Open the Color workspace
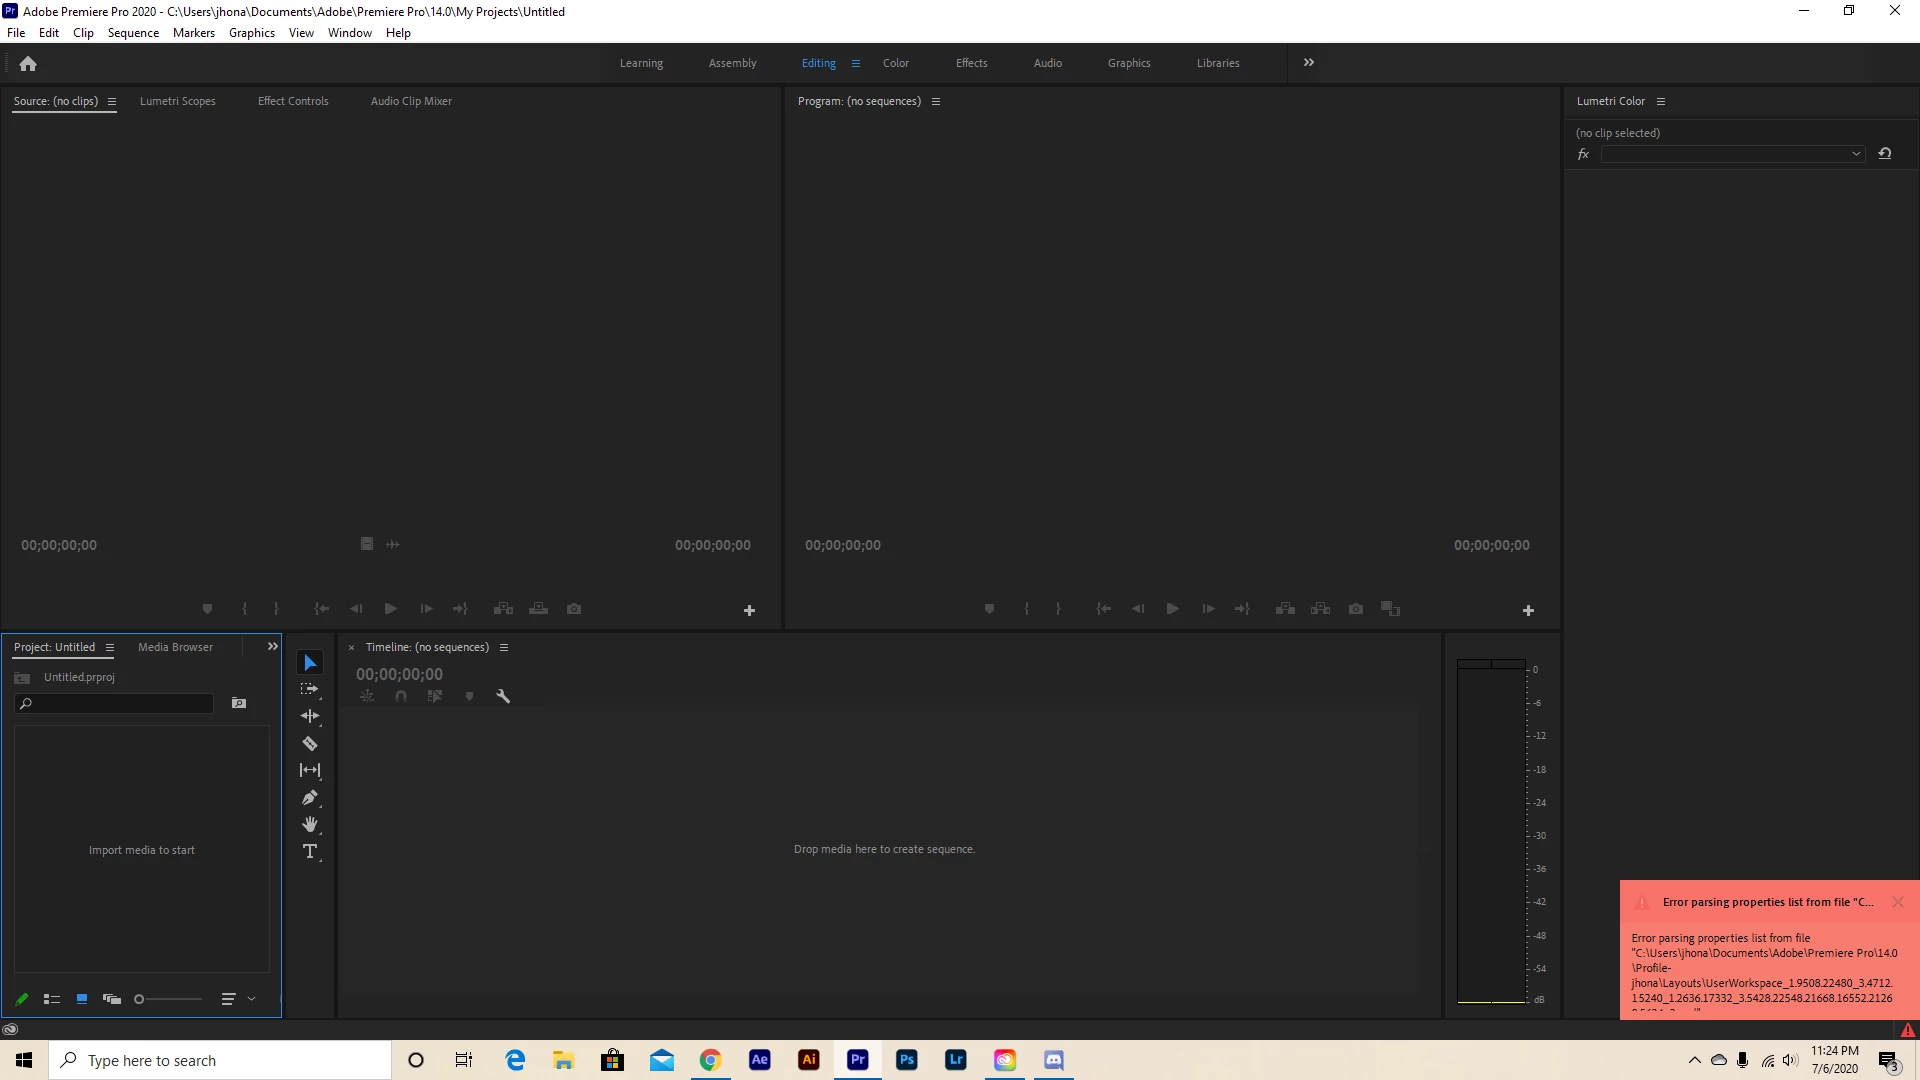Image resolution: width=1920 pixels, height=1080 pixels. pos(895,63)
